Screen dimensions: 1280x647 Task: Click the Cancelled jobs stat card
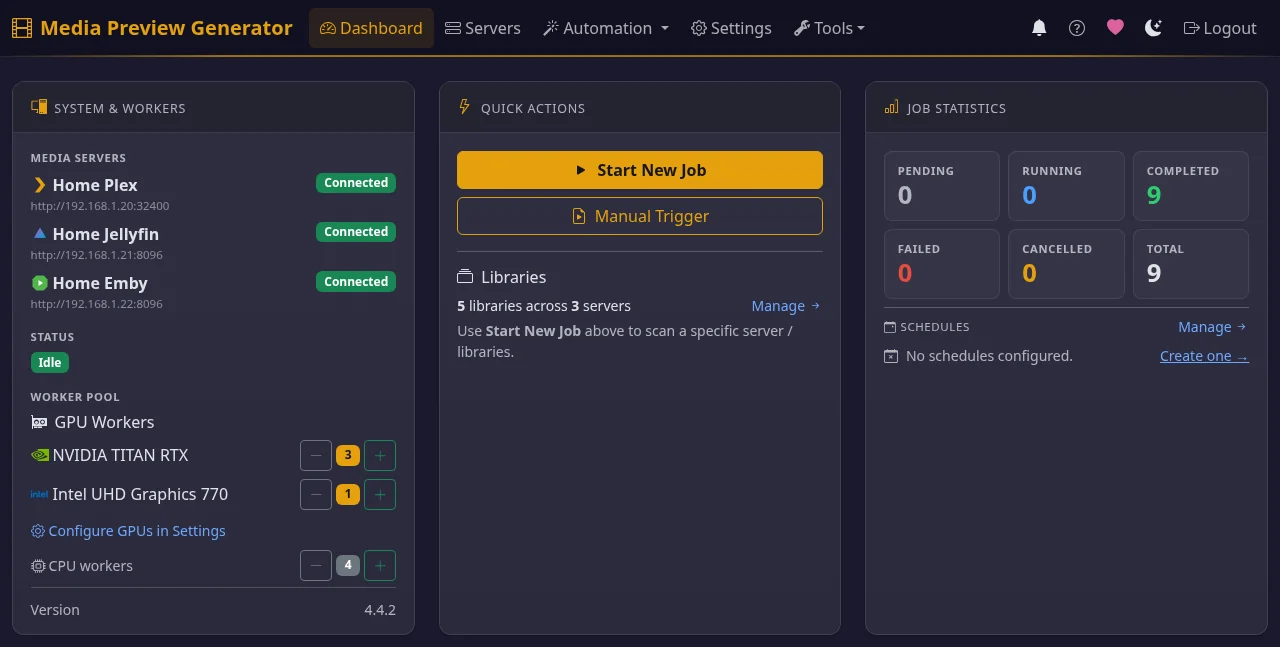[1066, 264]
